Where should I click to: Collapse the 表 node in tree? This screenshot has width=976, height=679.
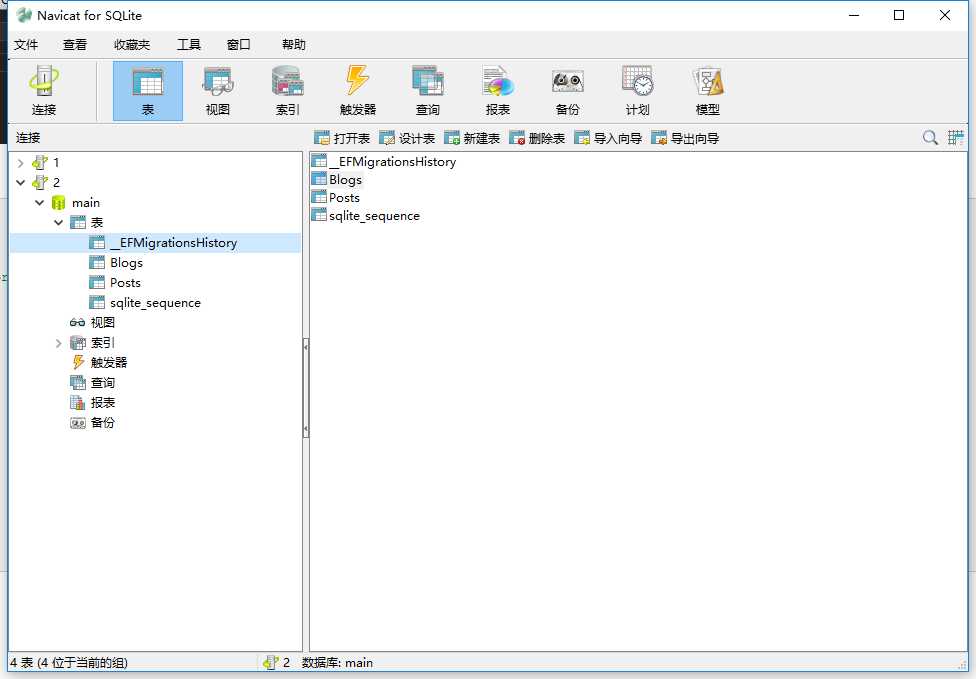(x=59, y=223)
